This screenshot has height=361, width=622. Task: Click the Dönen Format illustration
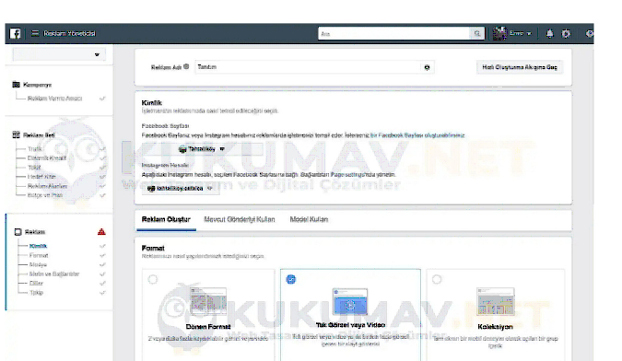[208, 301]
